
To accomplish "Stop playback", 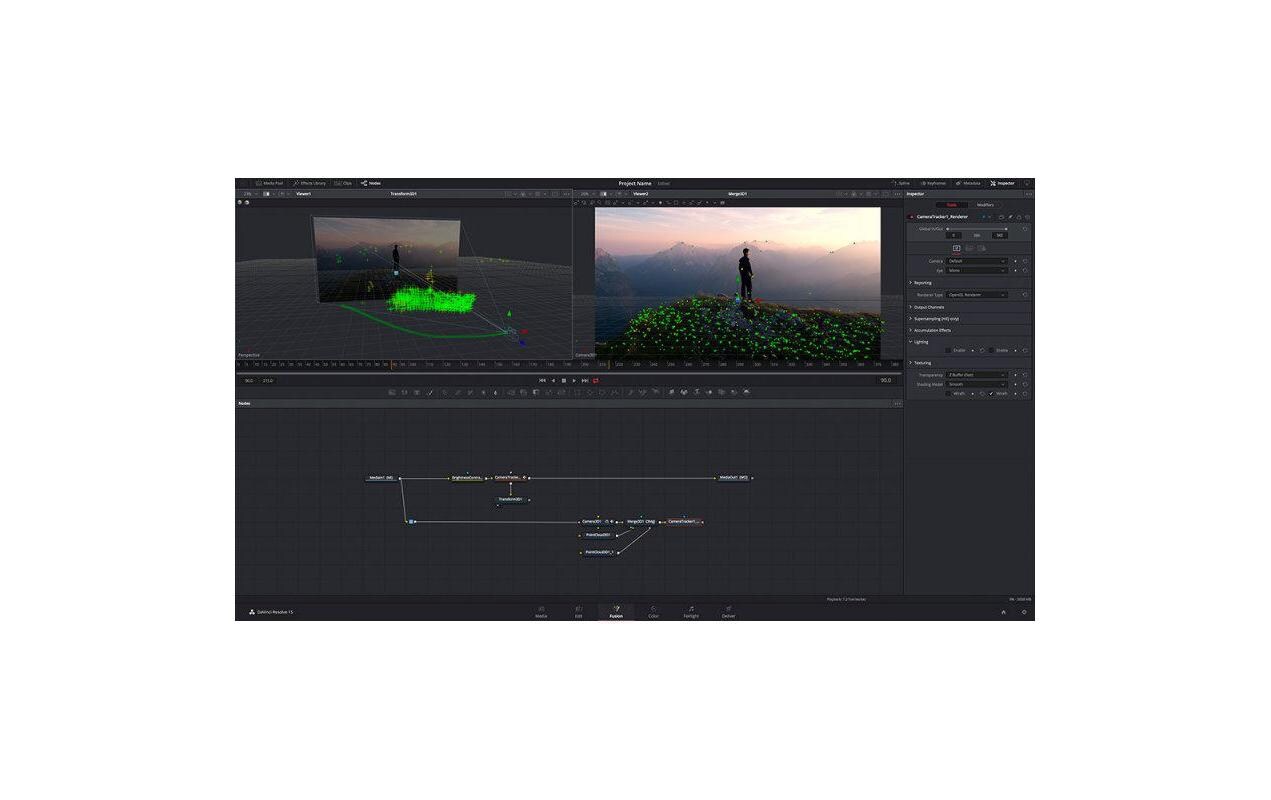I will pyautogui.click(x=563, y=380).
